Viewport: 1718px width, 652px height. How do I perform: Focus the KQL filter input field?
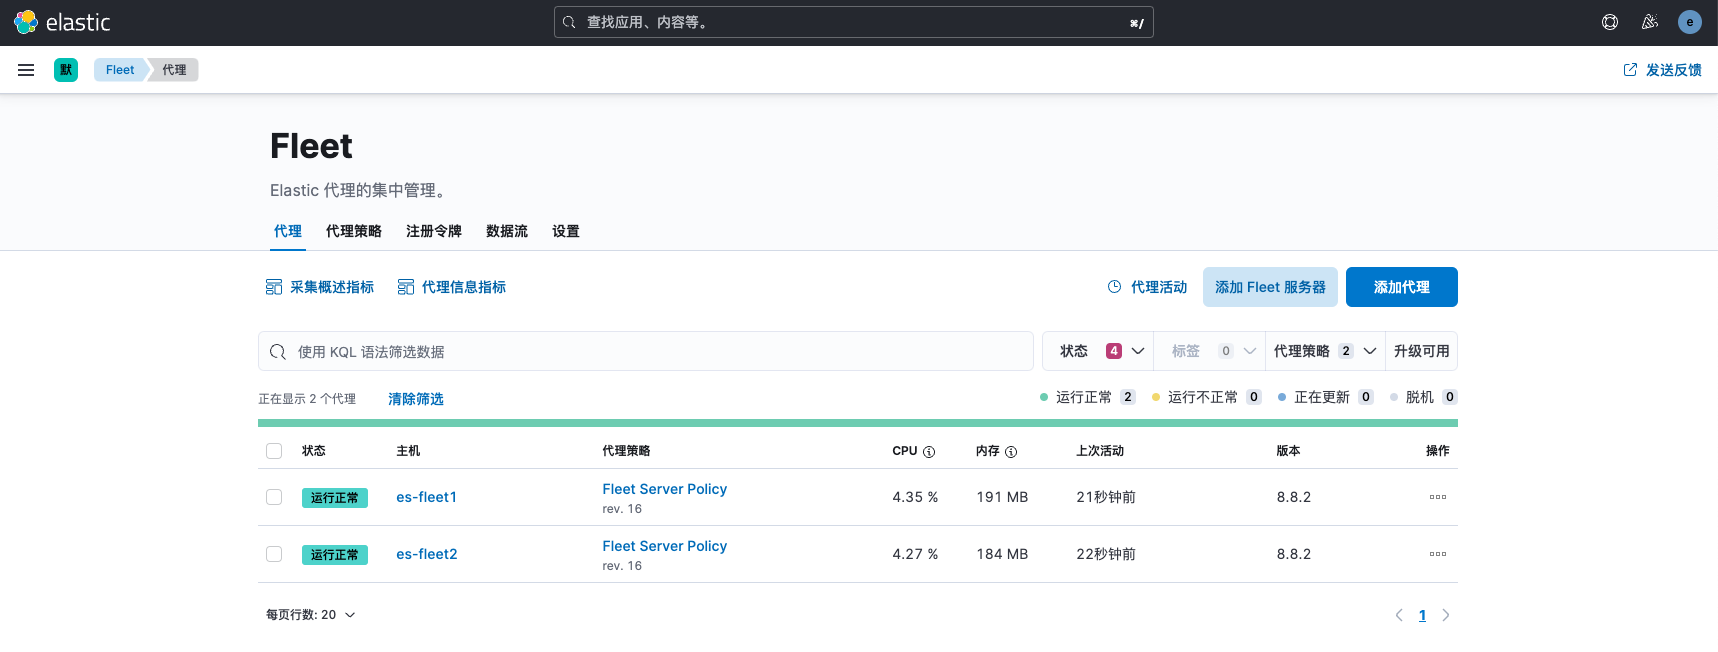646,351
